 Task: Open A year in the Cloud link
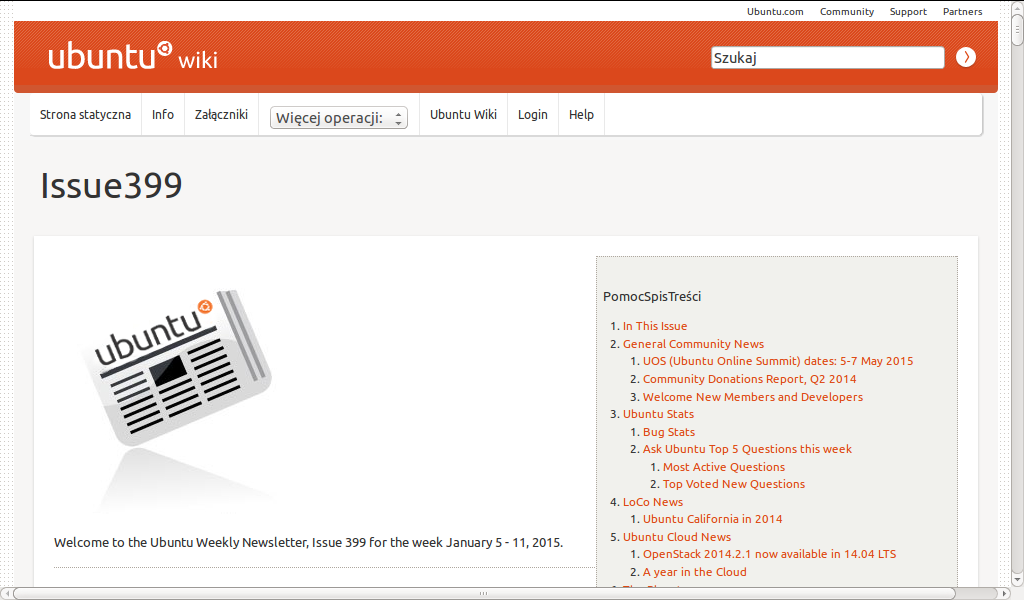pos(694,573)
